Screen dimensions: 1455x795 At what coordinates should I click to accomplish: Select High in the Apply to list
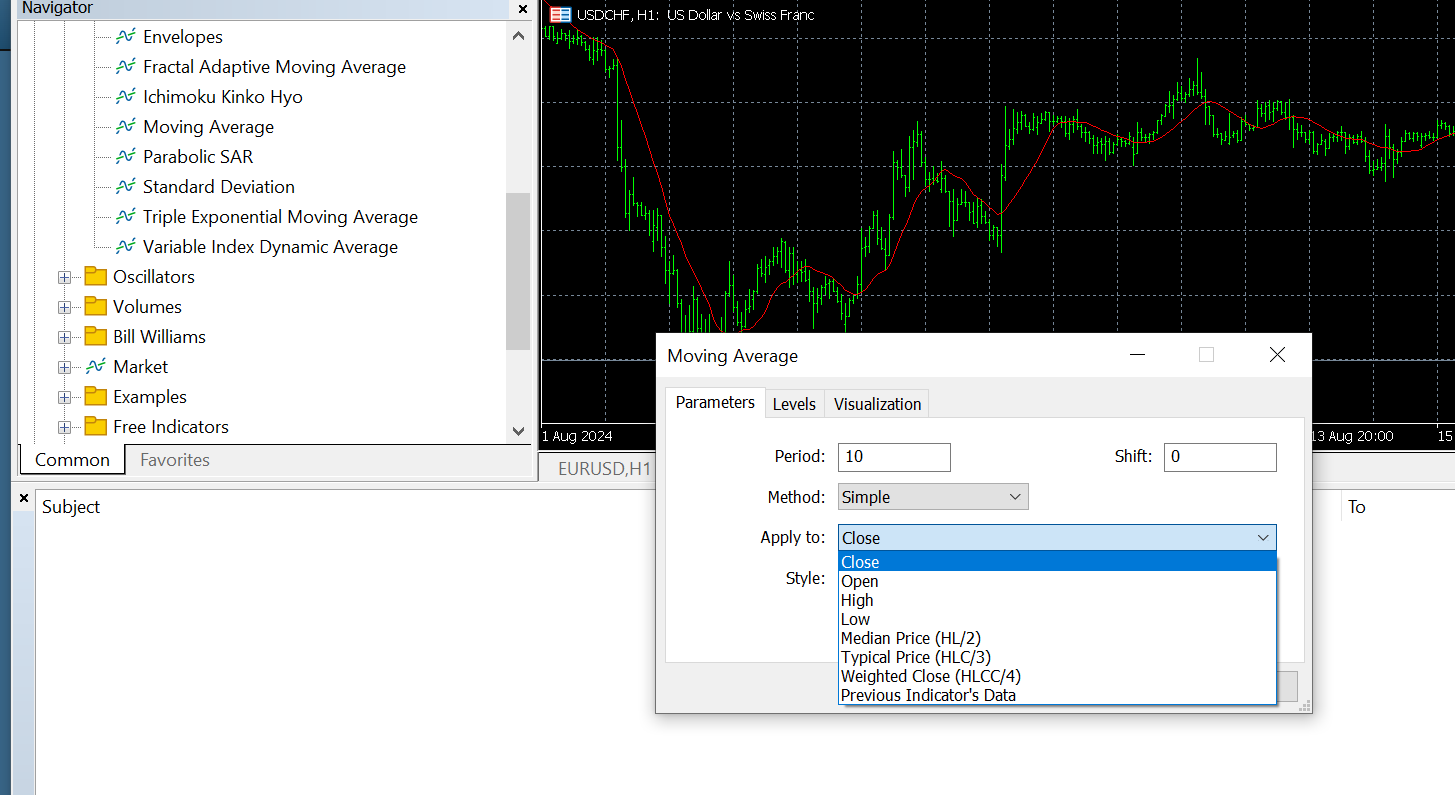(x=1057, y=600)
